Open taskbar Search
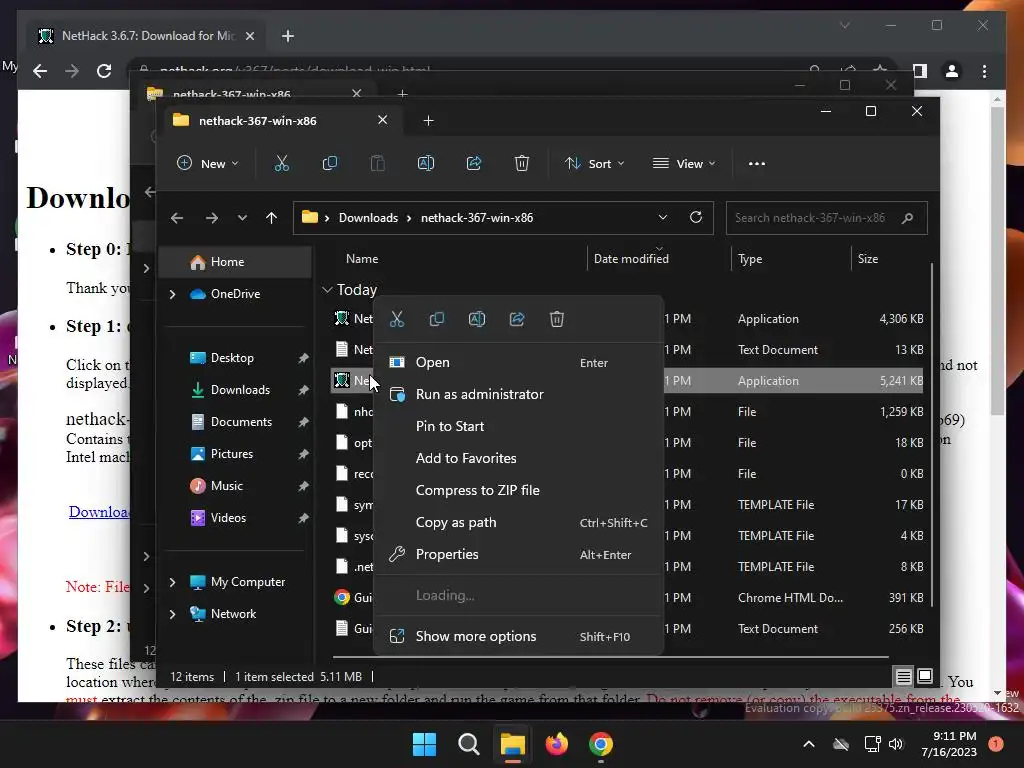 click(x=468, y=744)
